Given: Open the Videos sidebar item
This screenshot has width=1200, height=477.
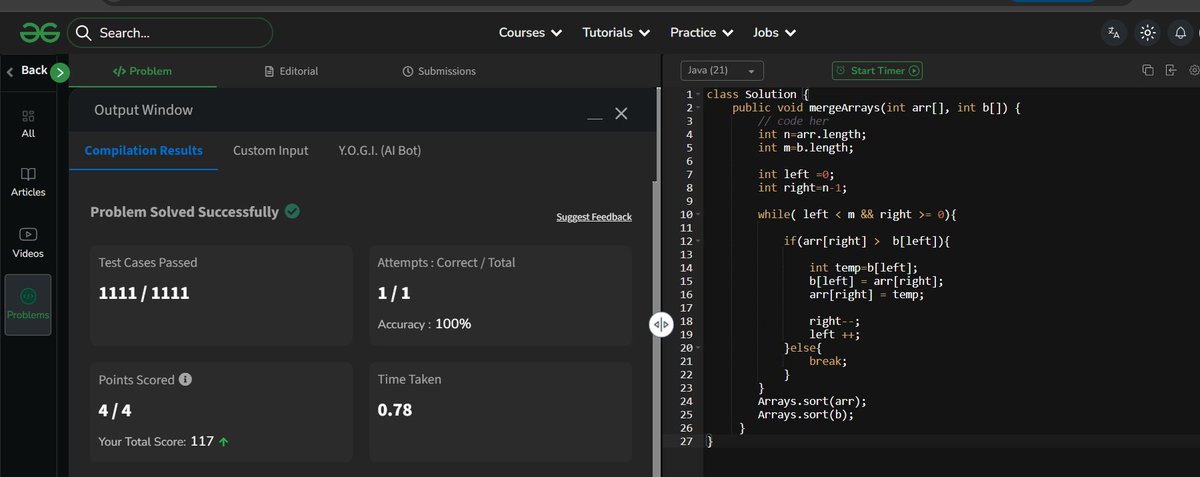Looking at the screenshot, I should pos(28,243).
